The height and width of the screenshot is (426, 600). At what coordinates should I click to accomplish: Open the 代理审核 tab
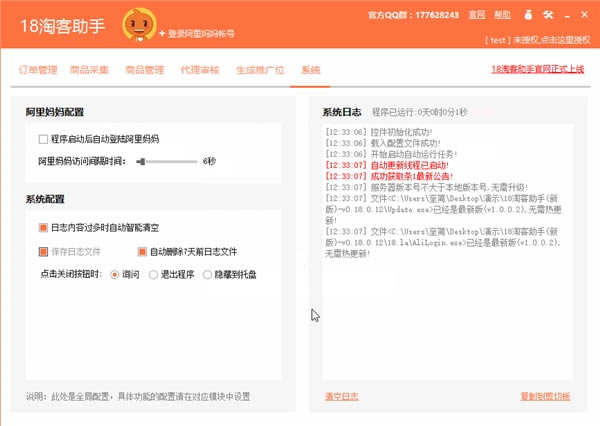(198, 70)
